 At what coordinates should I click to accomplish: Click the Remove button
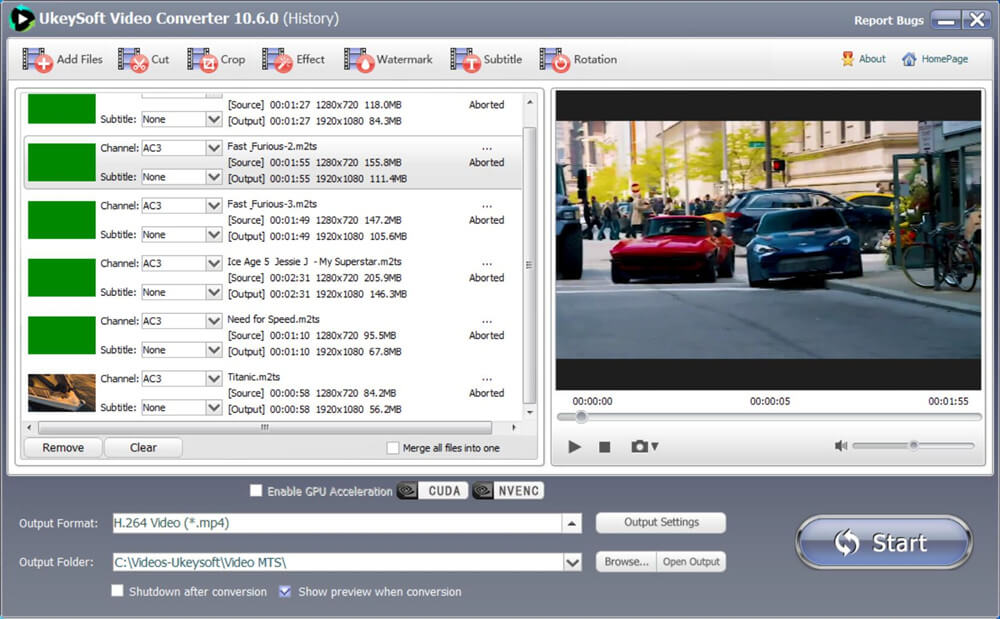click(x=63, y=448)
